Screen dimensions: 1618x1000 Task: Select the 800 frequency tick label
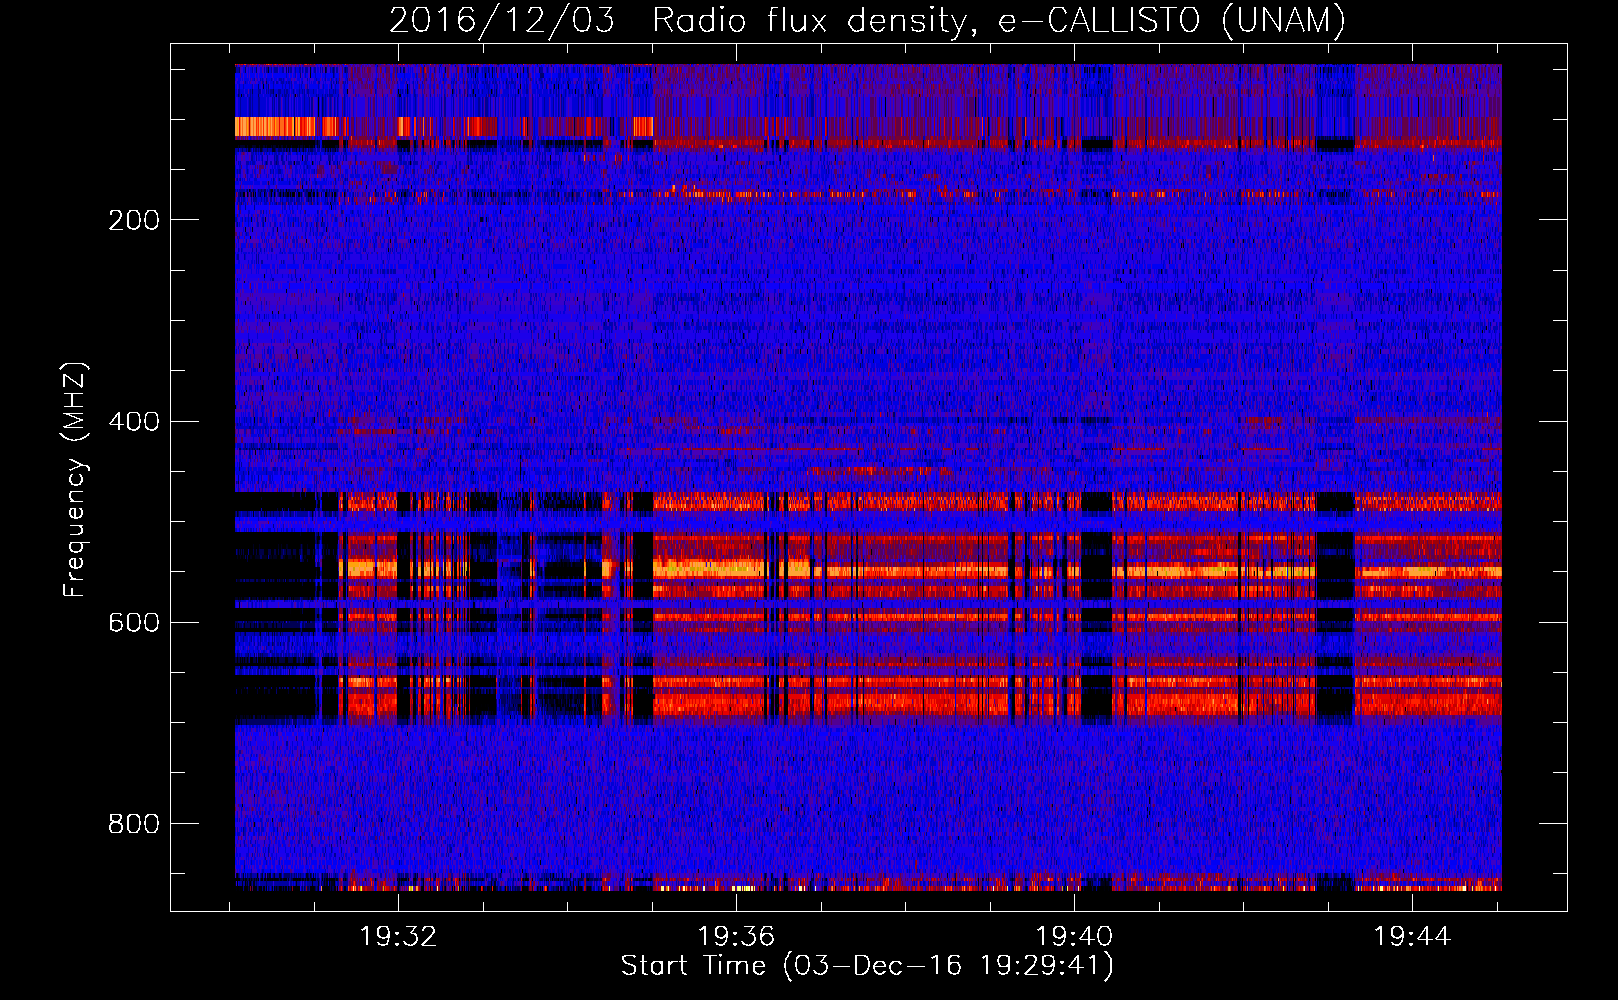pos(134,824)
